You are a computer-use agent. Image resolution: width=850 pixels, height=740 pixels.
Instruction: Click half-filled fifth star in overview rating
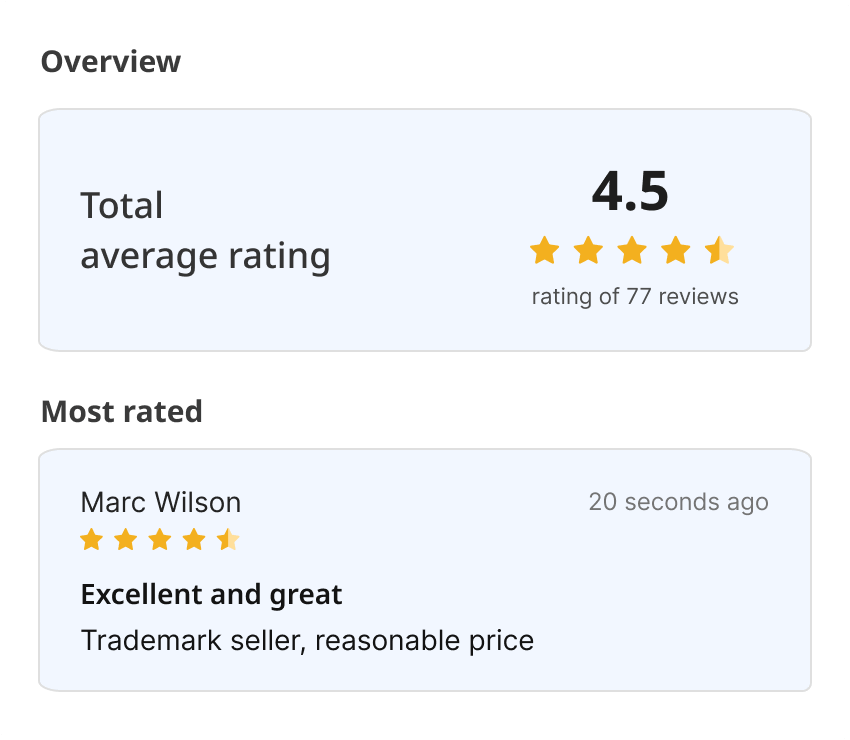(720, 250)
